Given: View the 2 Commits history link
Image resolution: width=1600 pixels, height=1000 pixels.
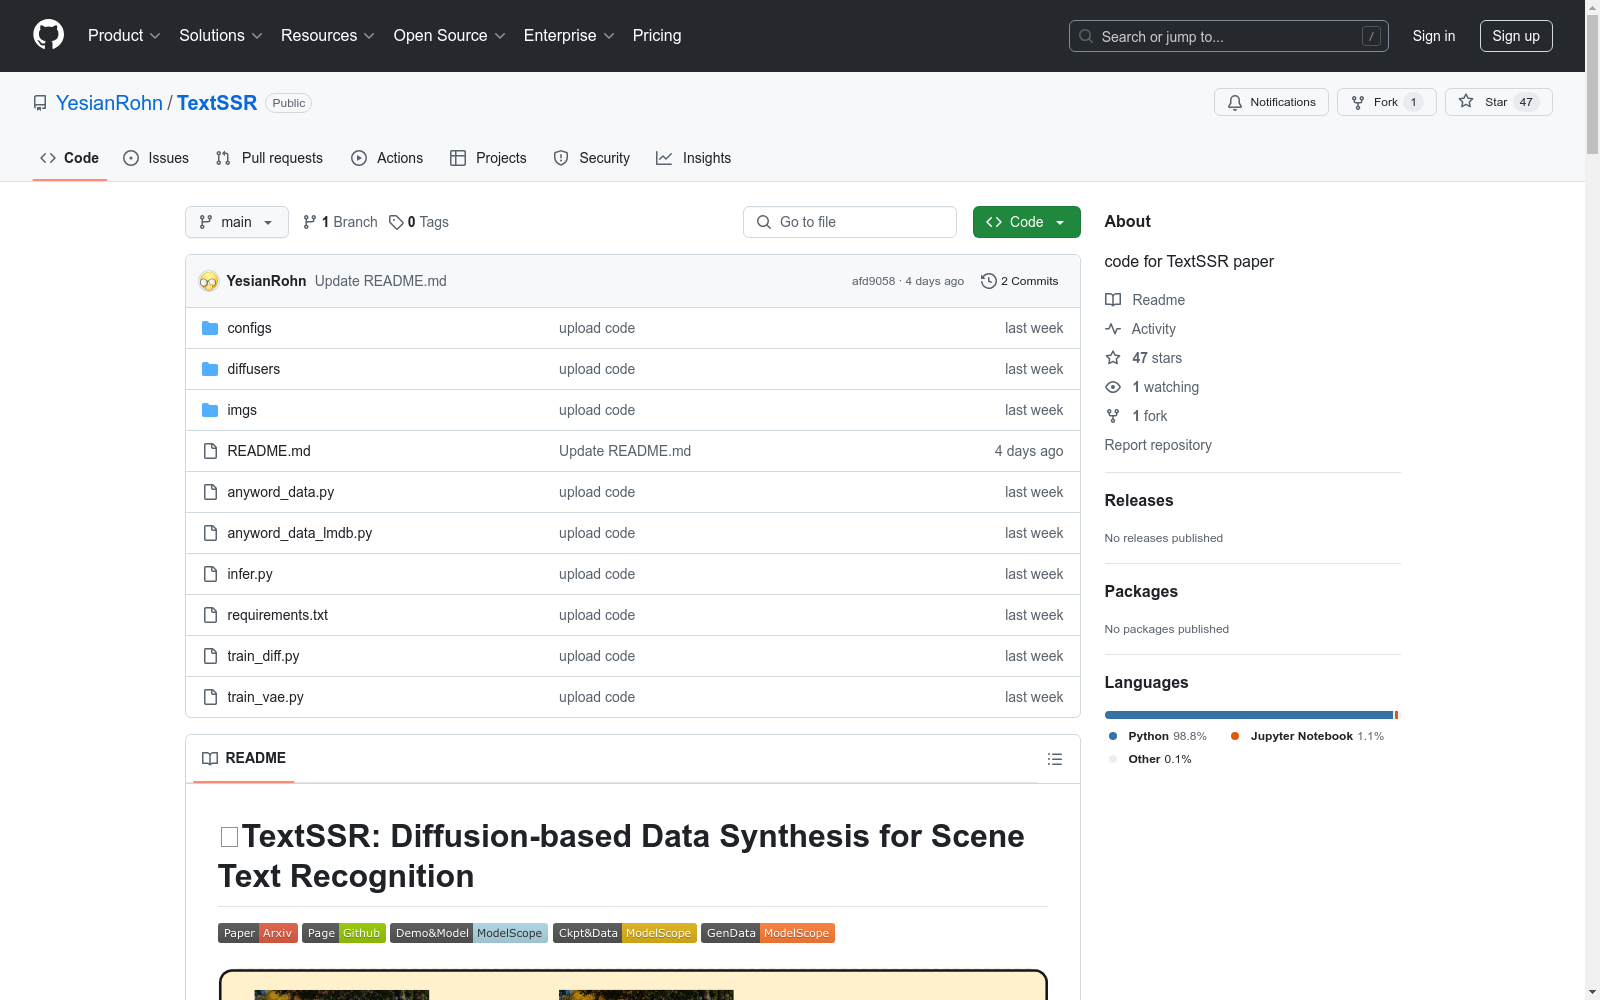Looking at the screenshot, I should pyautogui.click(x=1020, y=281).
